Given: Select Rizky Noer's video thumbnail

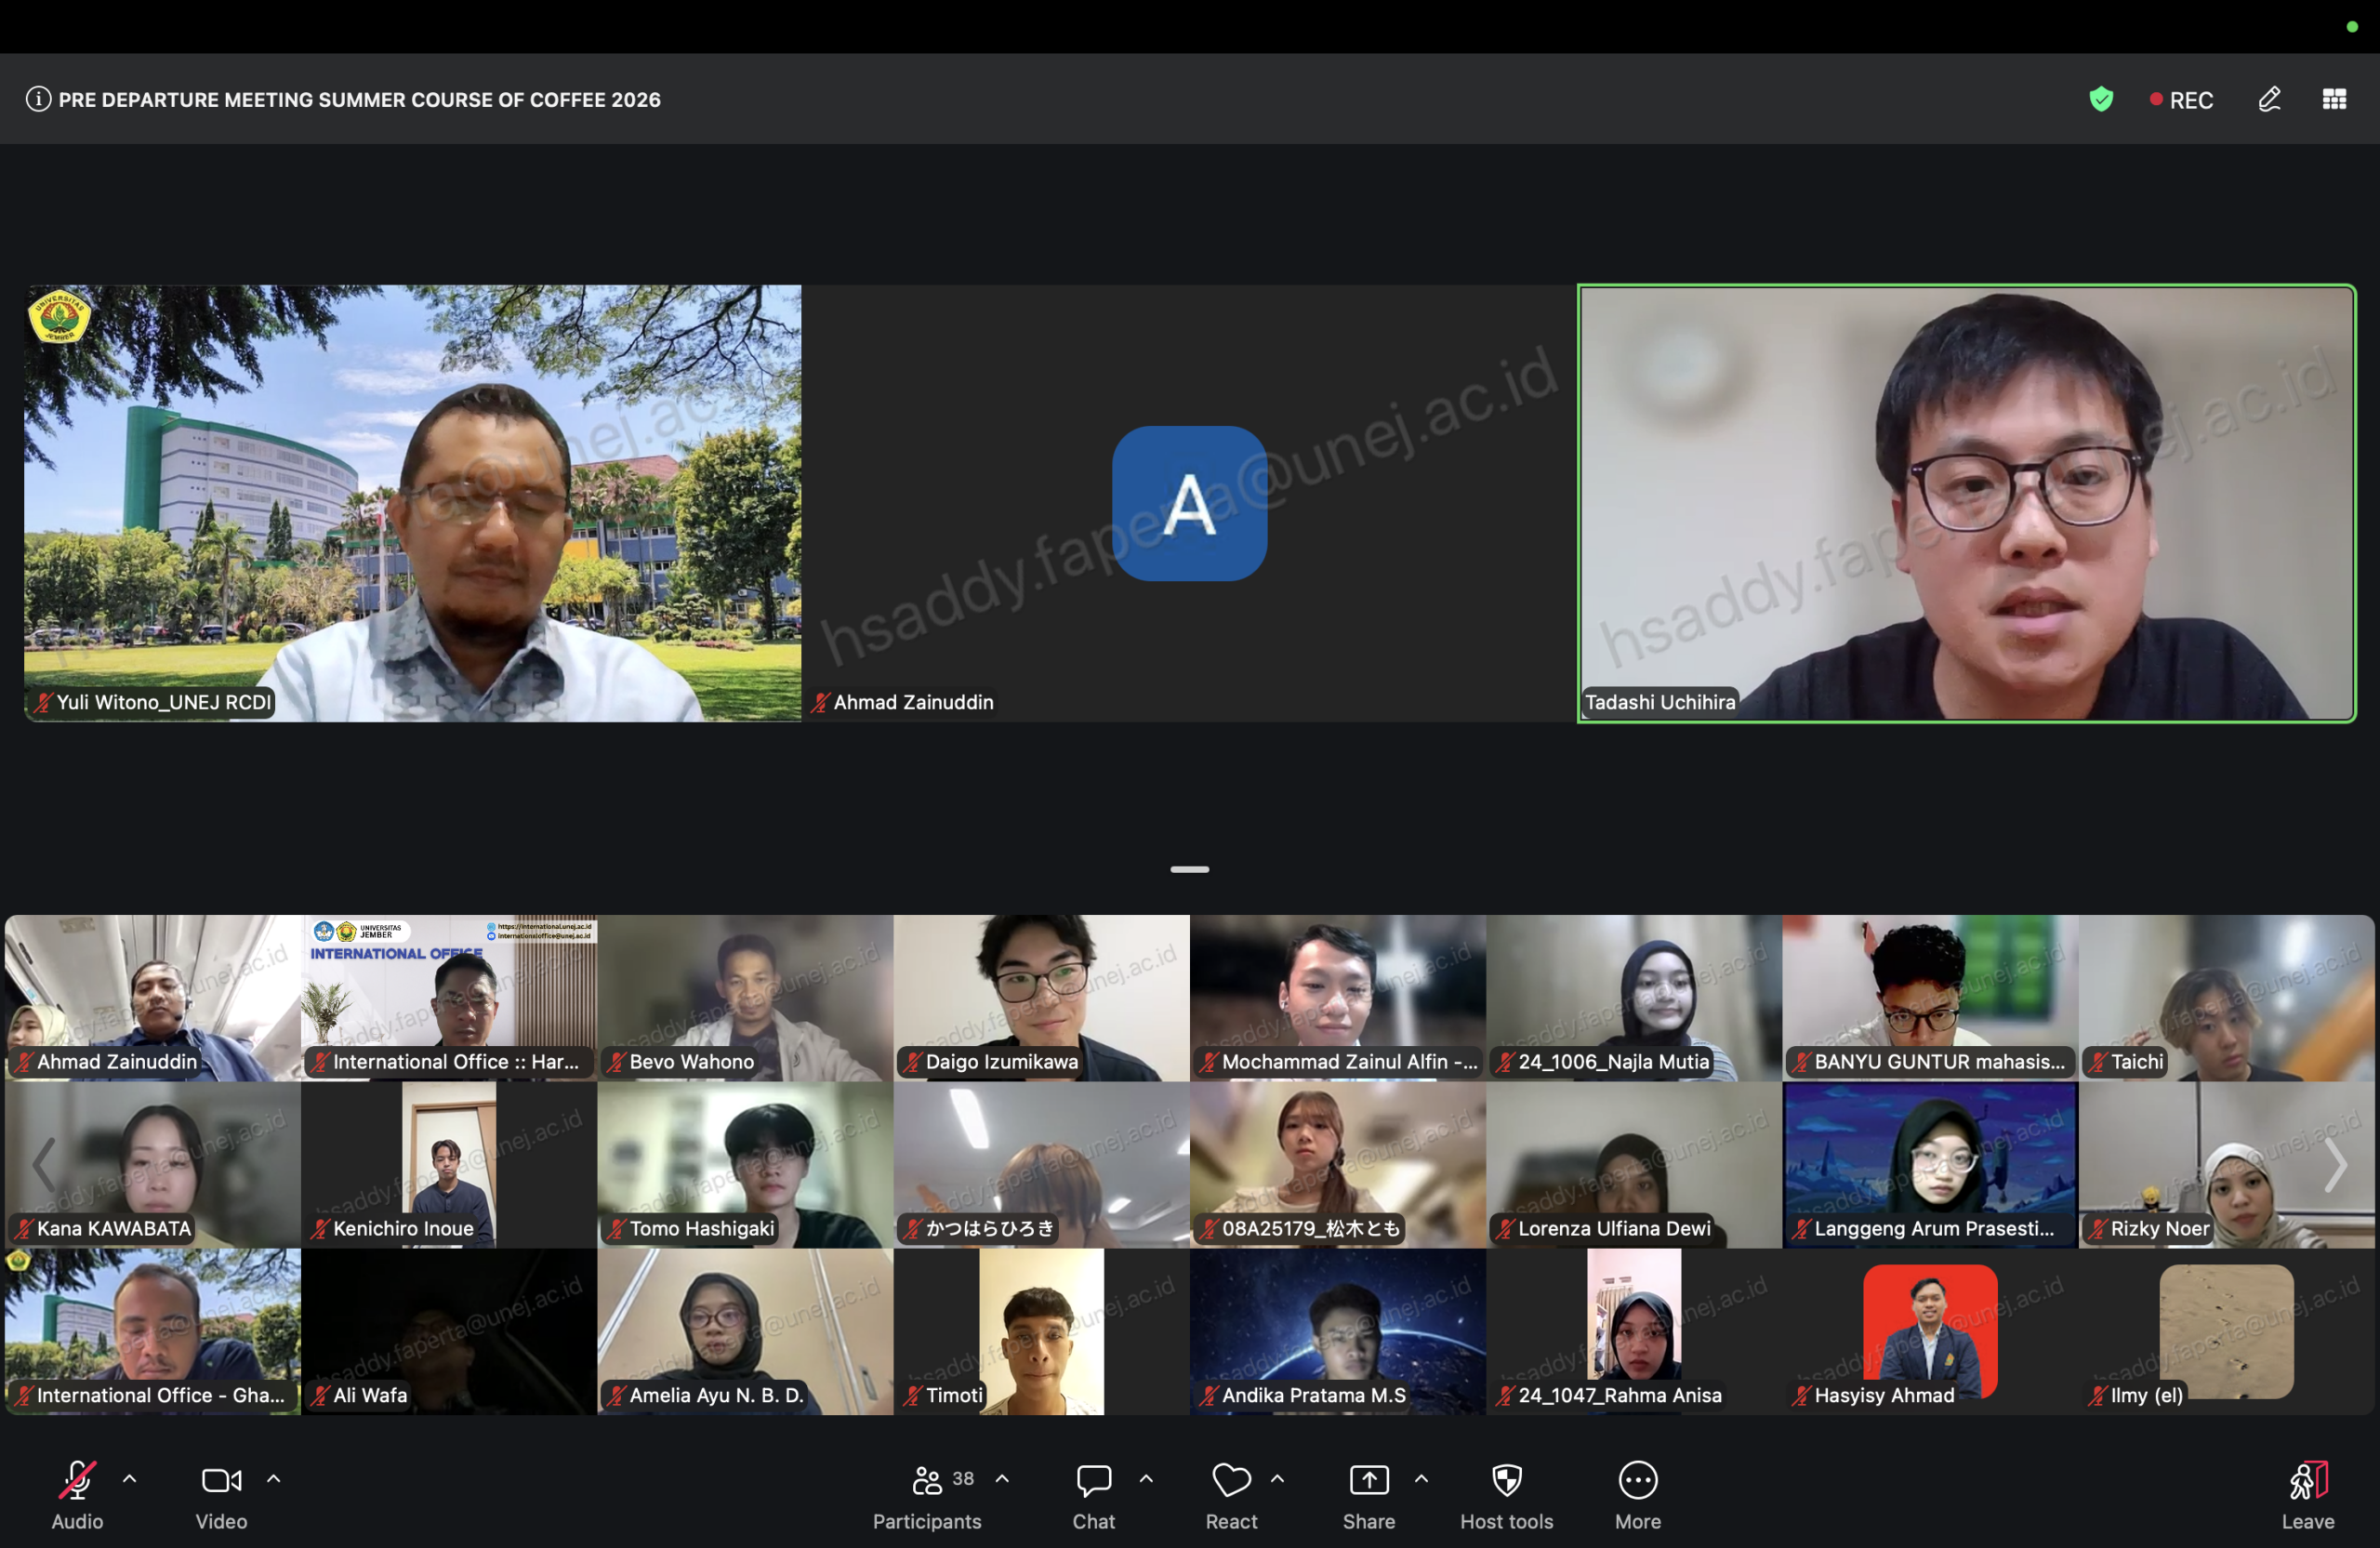Looking at the screenshot, I should [x=2226, y=1165].
